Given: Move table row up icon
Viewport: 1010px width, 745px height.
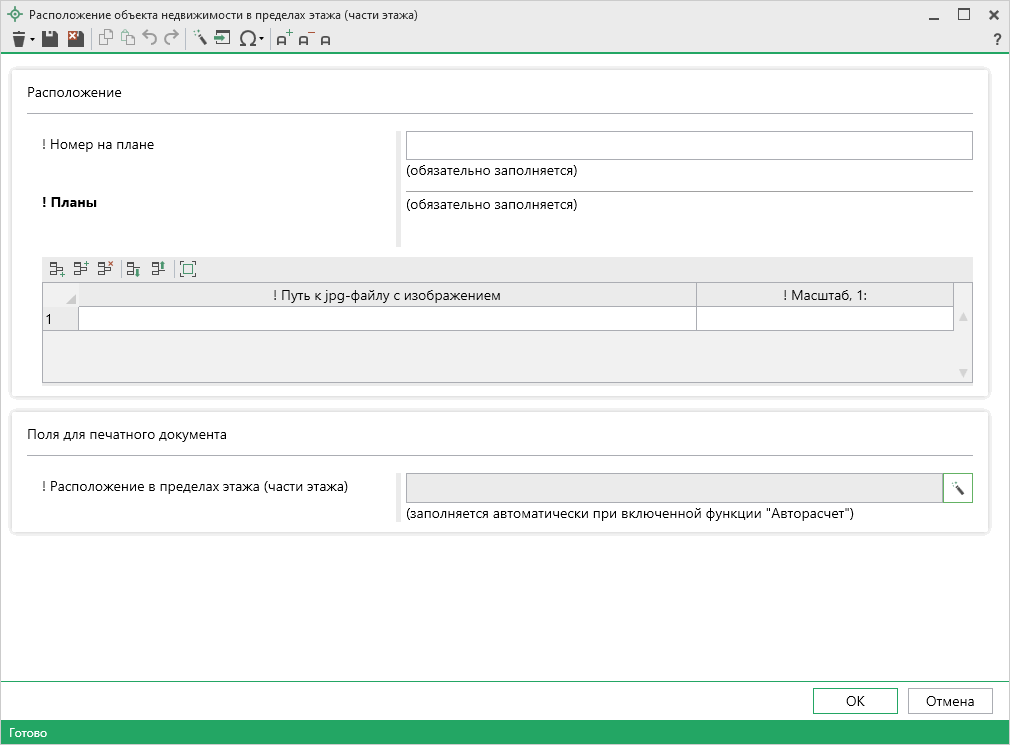Looking at the screenshot, I should pos(157,268).
